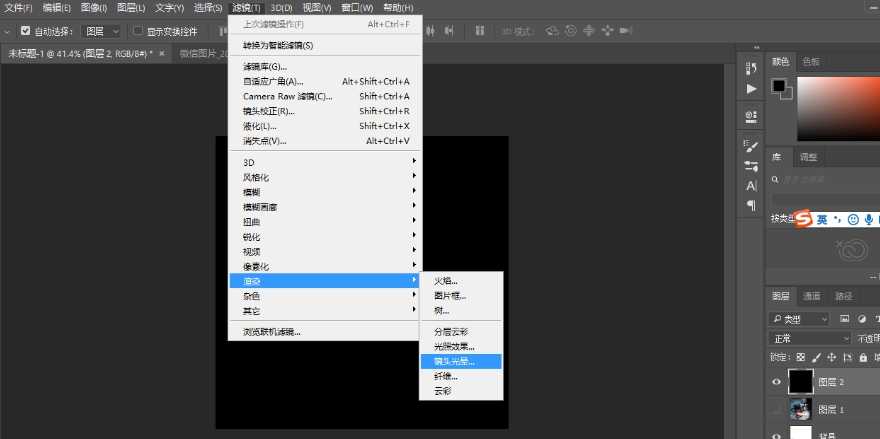Open the 正常 blend mode dropdown
880x439 pixels.
pyautogui.click(x=810, y=338)
